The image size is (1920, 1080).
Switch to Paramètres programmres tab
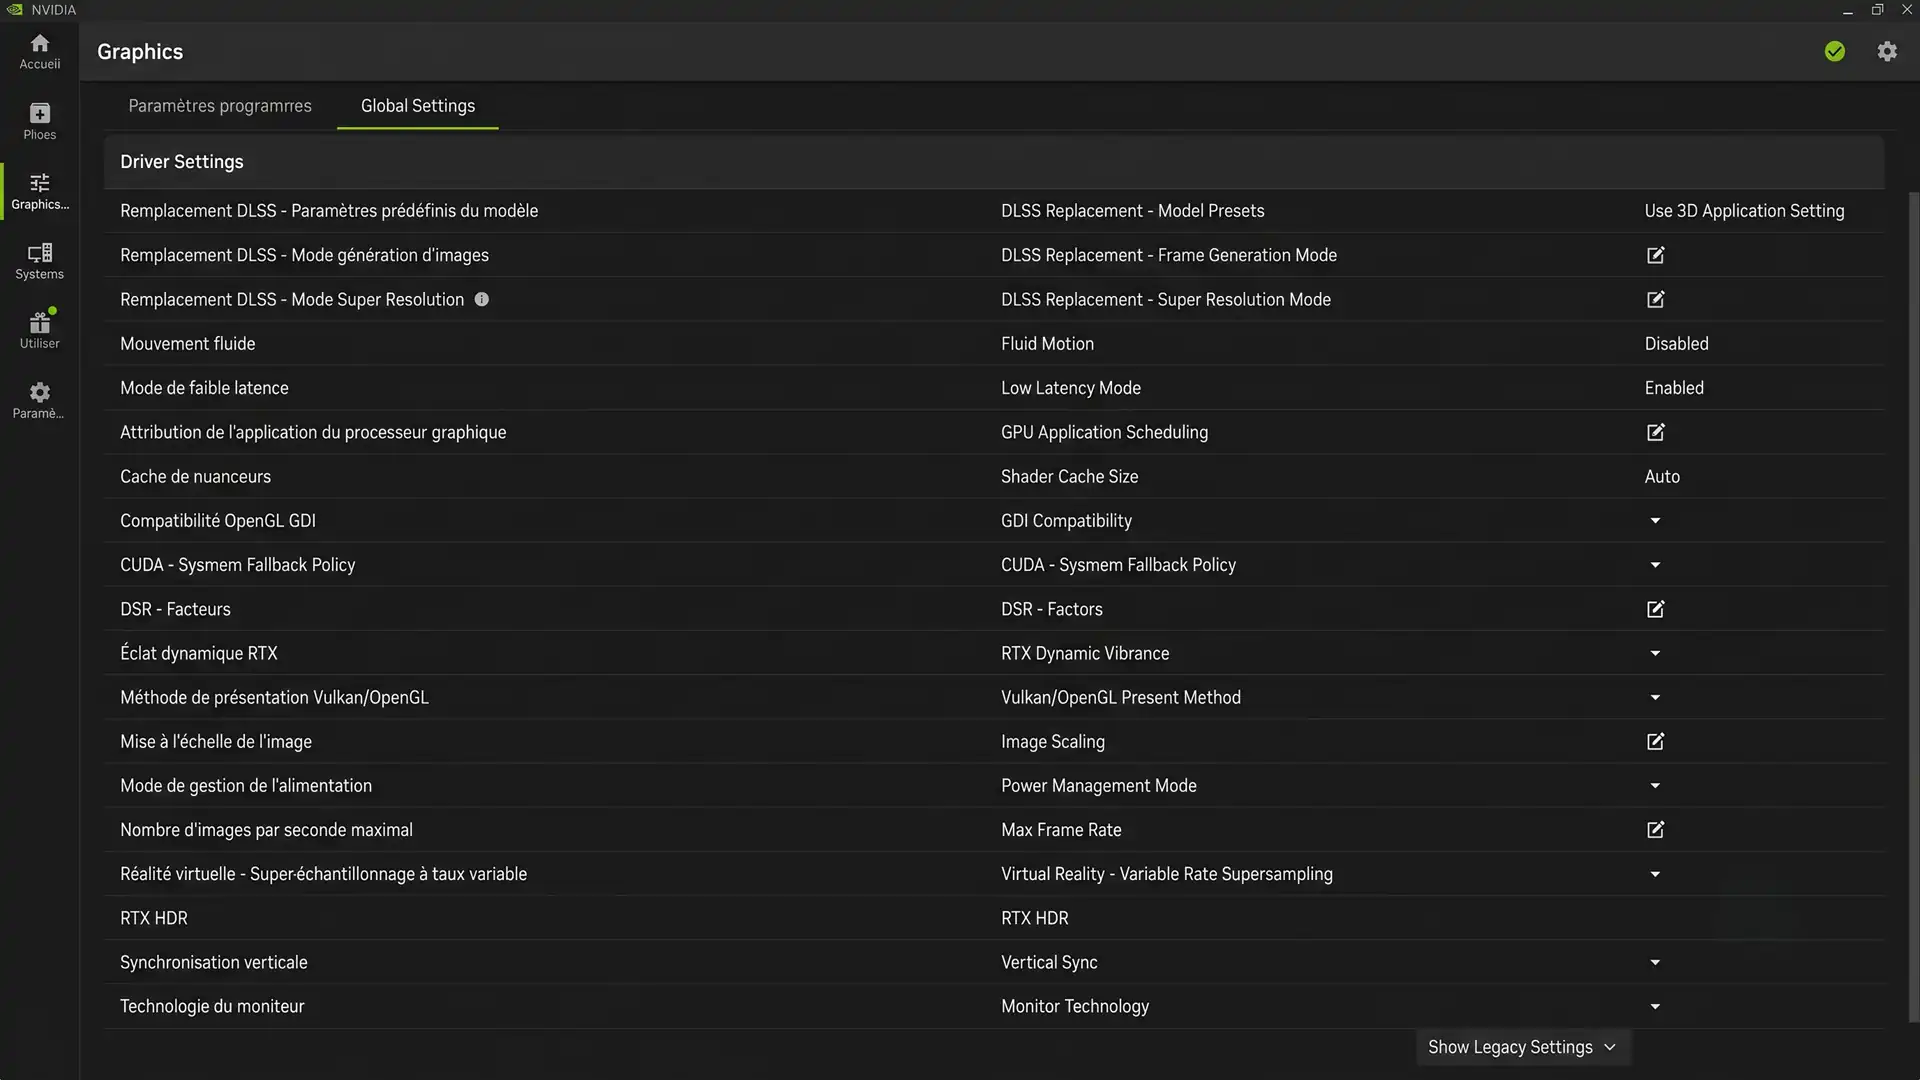pos(220,105)
